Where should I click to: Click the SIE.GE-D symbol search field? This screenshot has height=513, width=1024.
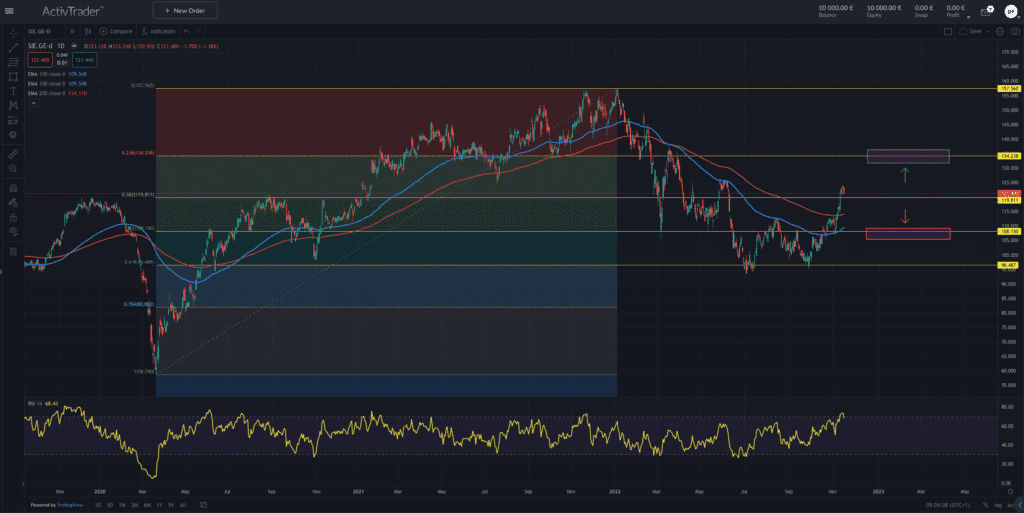42,31
